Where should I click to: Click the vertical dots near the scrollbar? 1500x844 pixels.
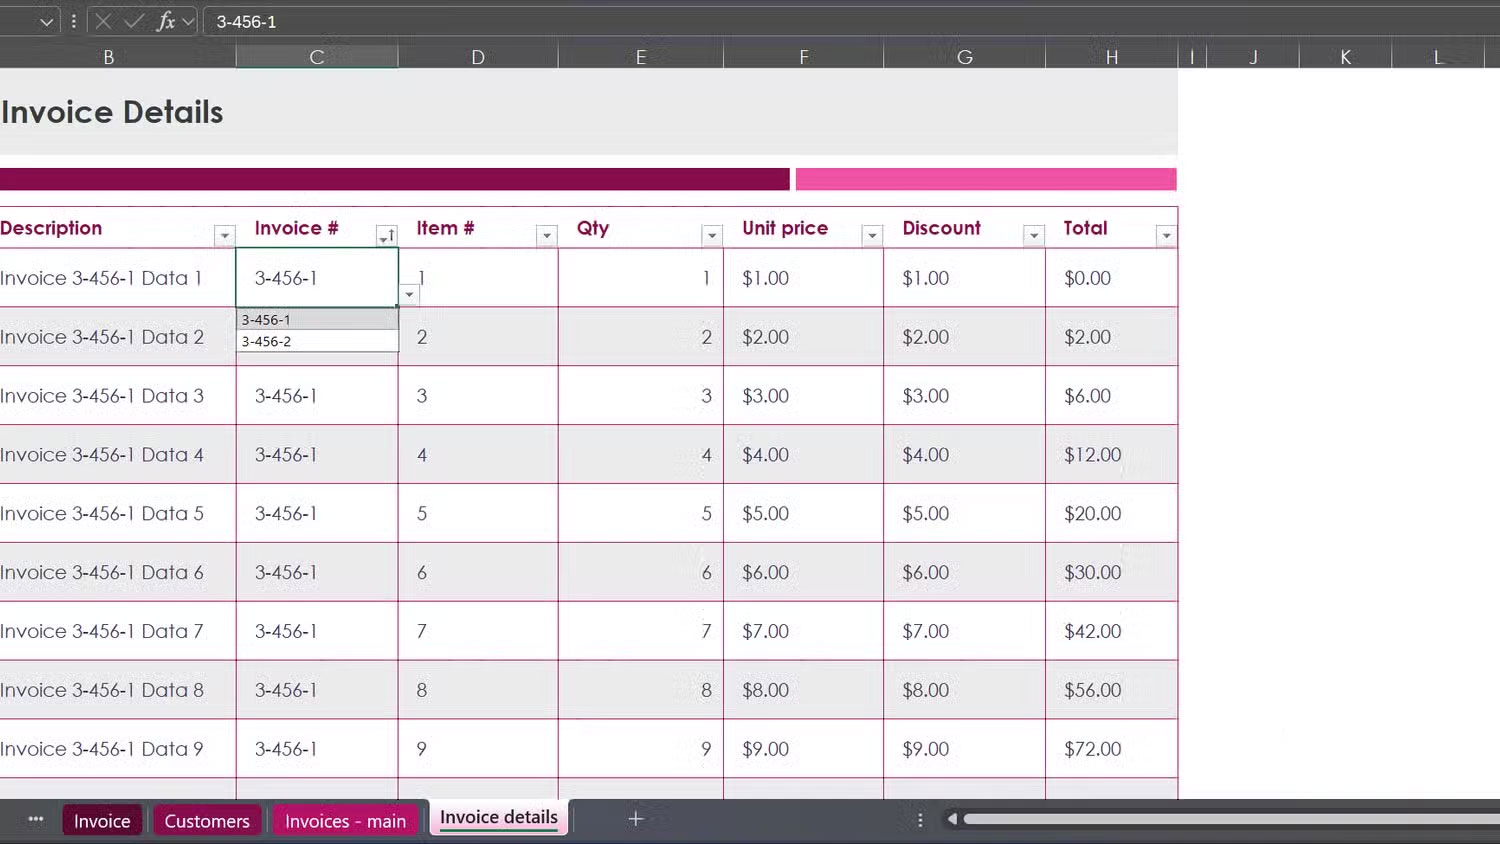click(919, 818)
